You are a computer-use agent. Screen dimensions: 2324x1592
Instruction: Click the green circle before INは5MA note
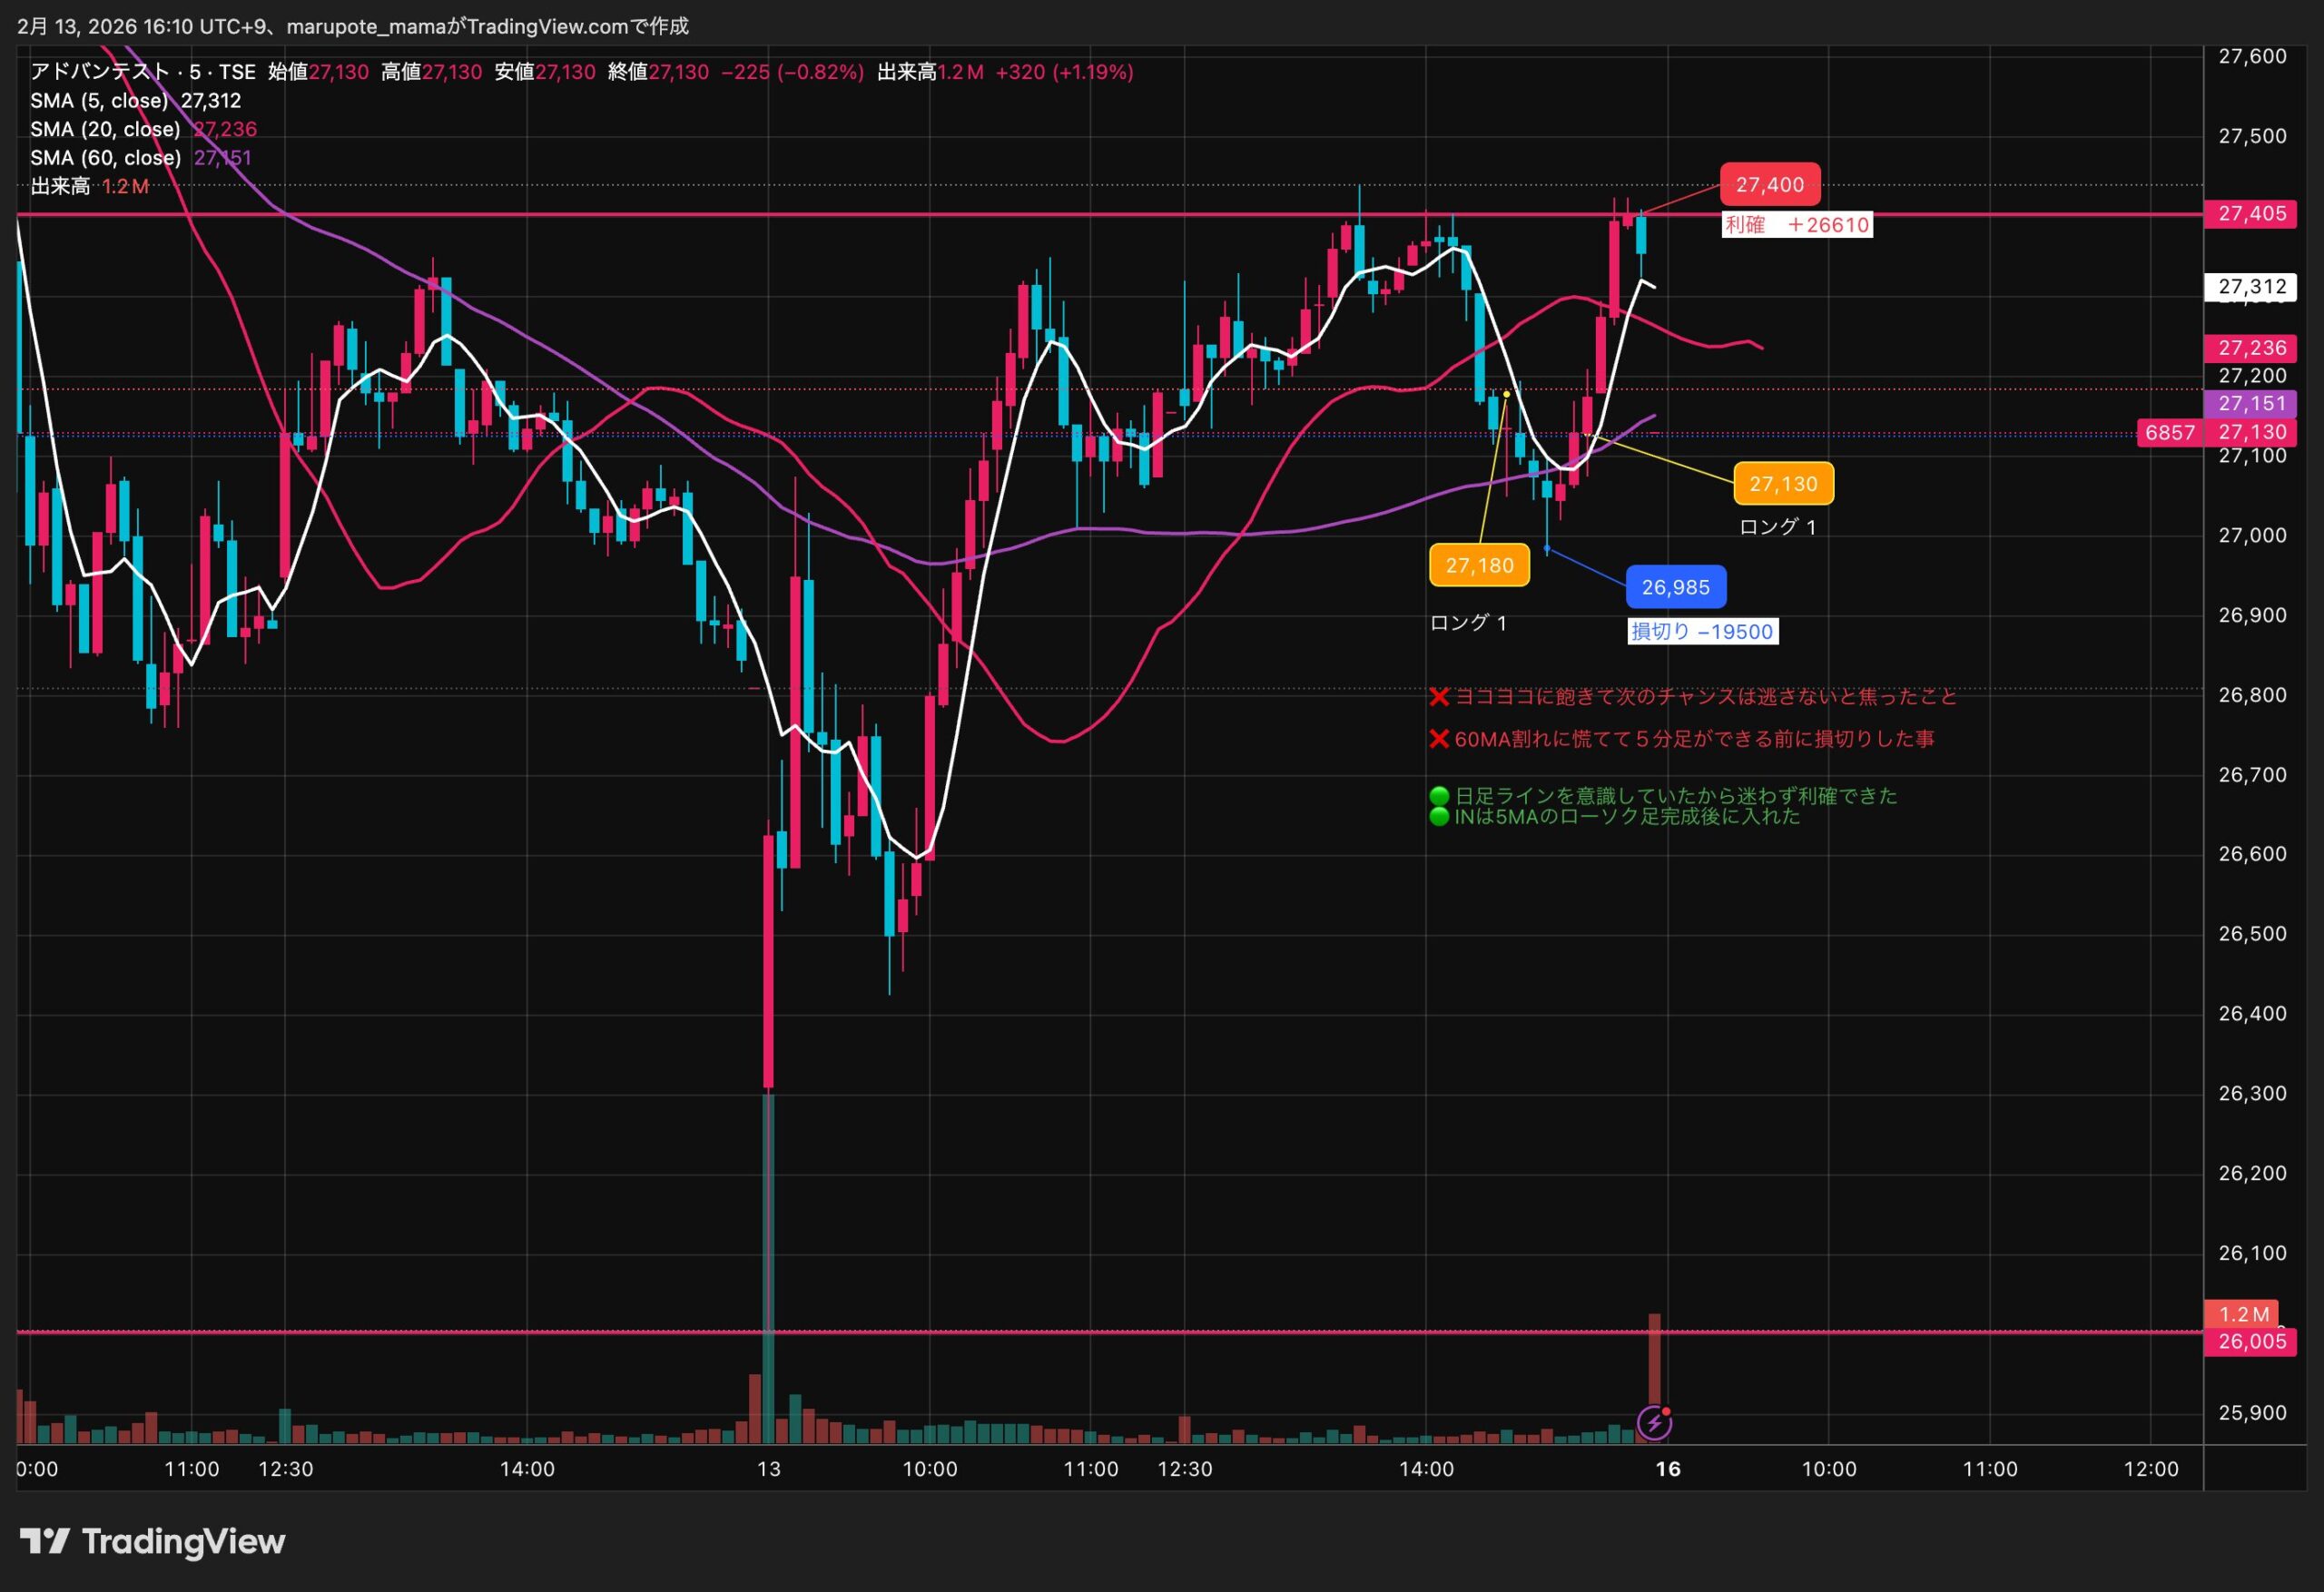point(1439,817)
